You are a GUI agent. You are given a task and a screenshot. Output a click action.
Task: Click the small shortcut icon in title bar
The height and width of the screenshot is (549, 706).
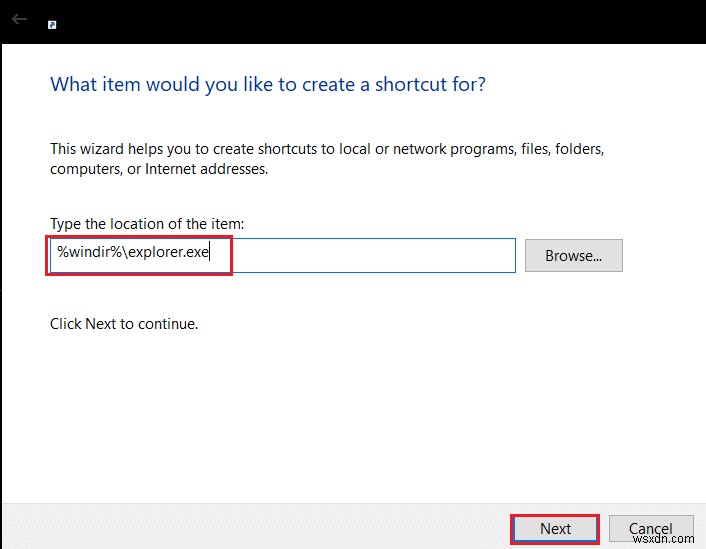(52, 24)
